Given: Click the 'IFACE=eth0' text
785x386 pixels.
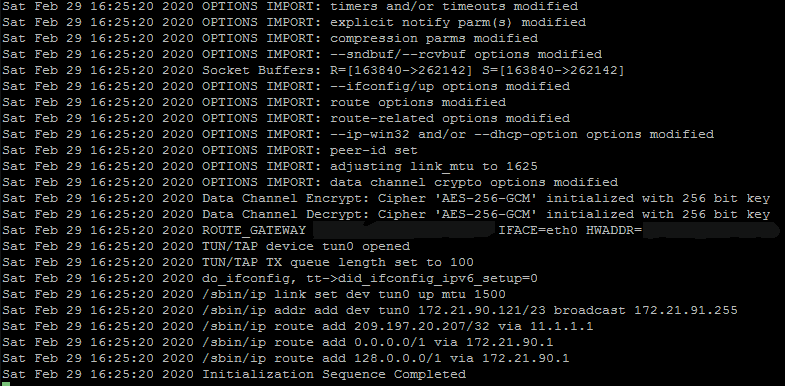Looking at the screenshot, I should click(x=538, y=230).
